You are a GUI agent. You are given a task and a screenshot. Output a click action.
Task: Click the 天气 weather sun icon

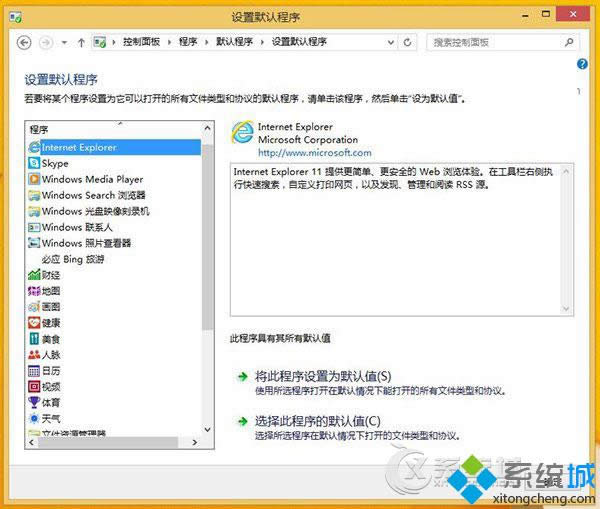(34, 418)
